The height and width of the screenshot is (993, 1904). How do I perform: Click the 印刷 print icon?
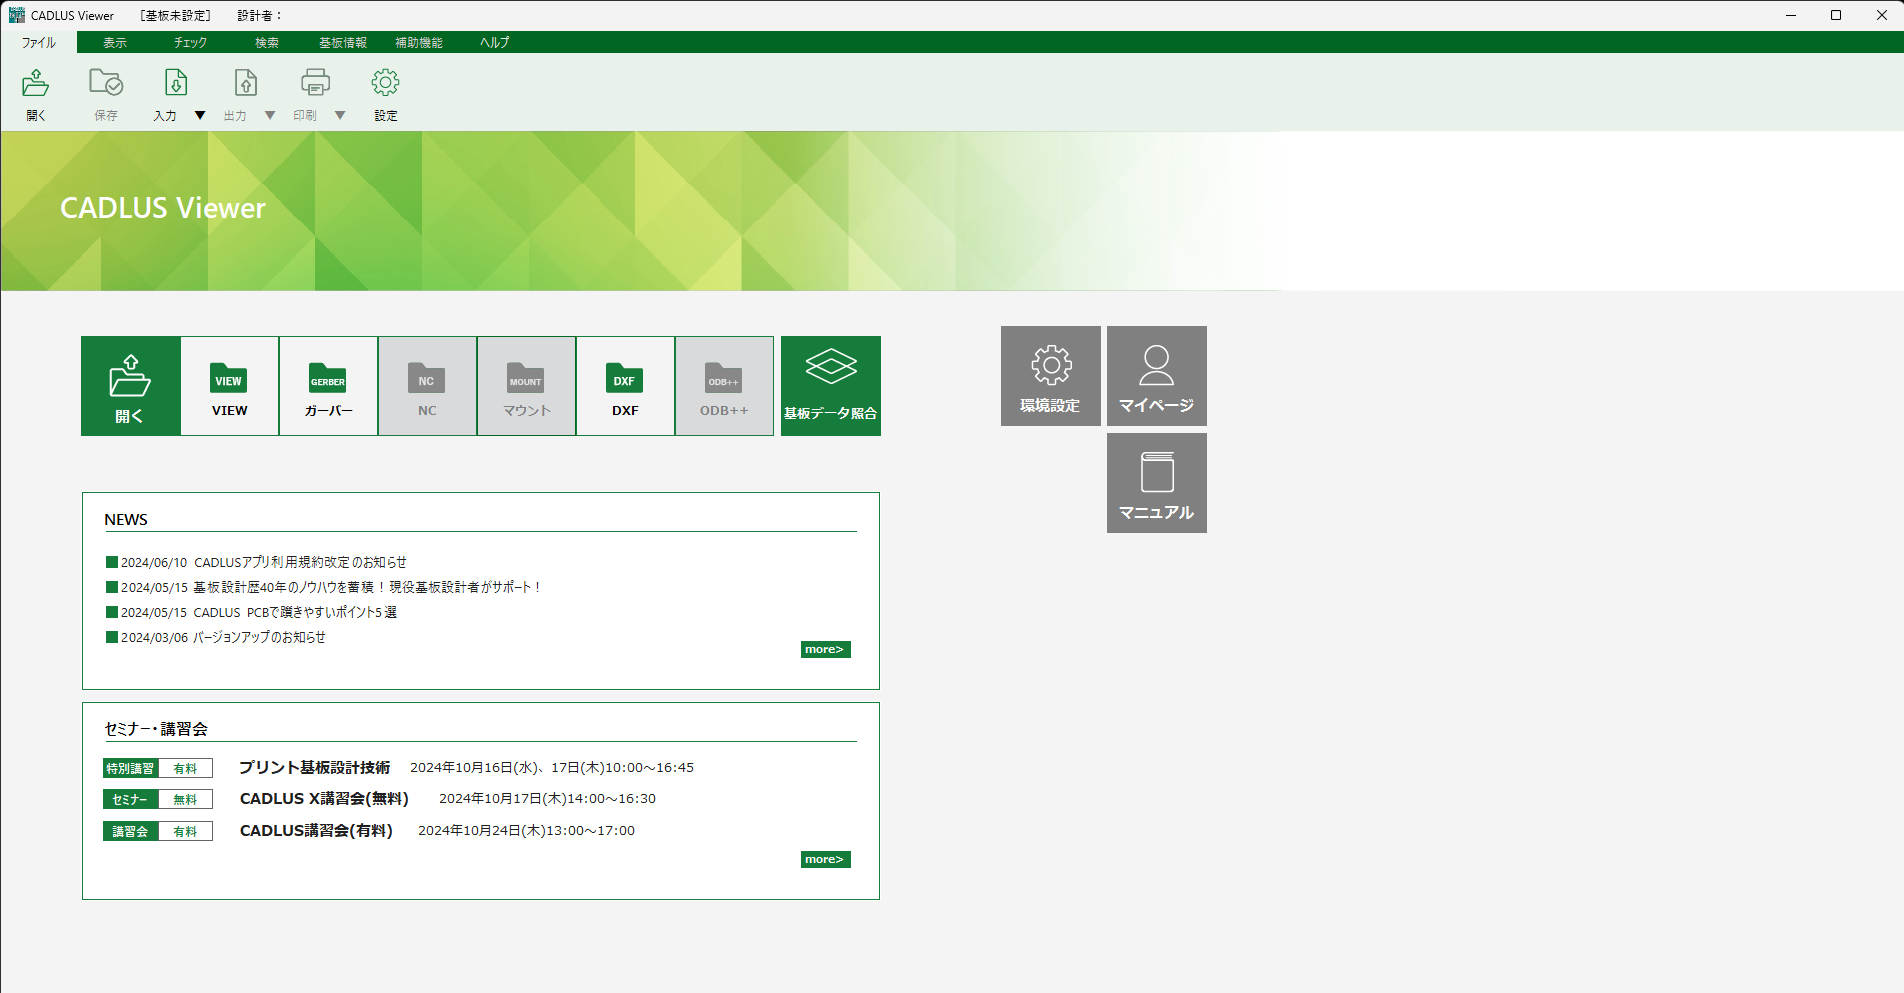click(x=316, y=83)
